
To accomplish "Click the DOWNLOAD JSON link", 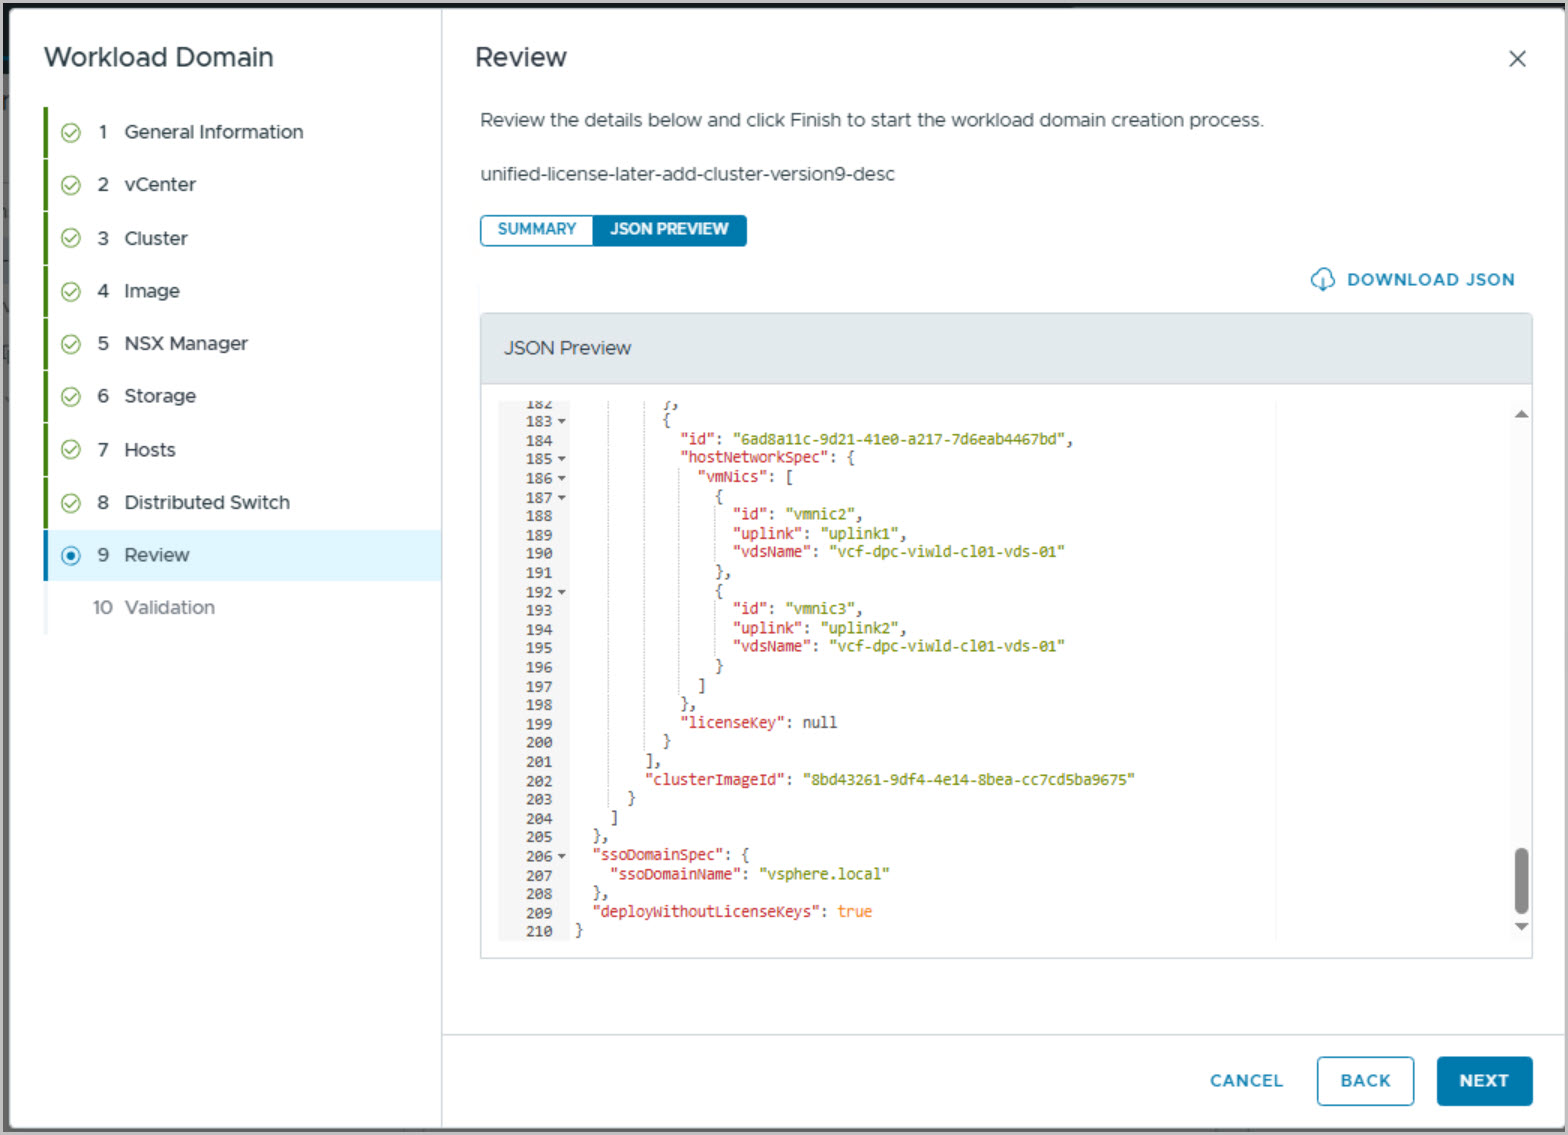I will point(1412,280).
